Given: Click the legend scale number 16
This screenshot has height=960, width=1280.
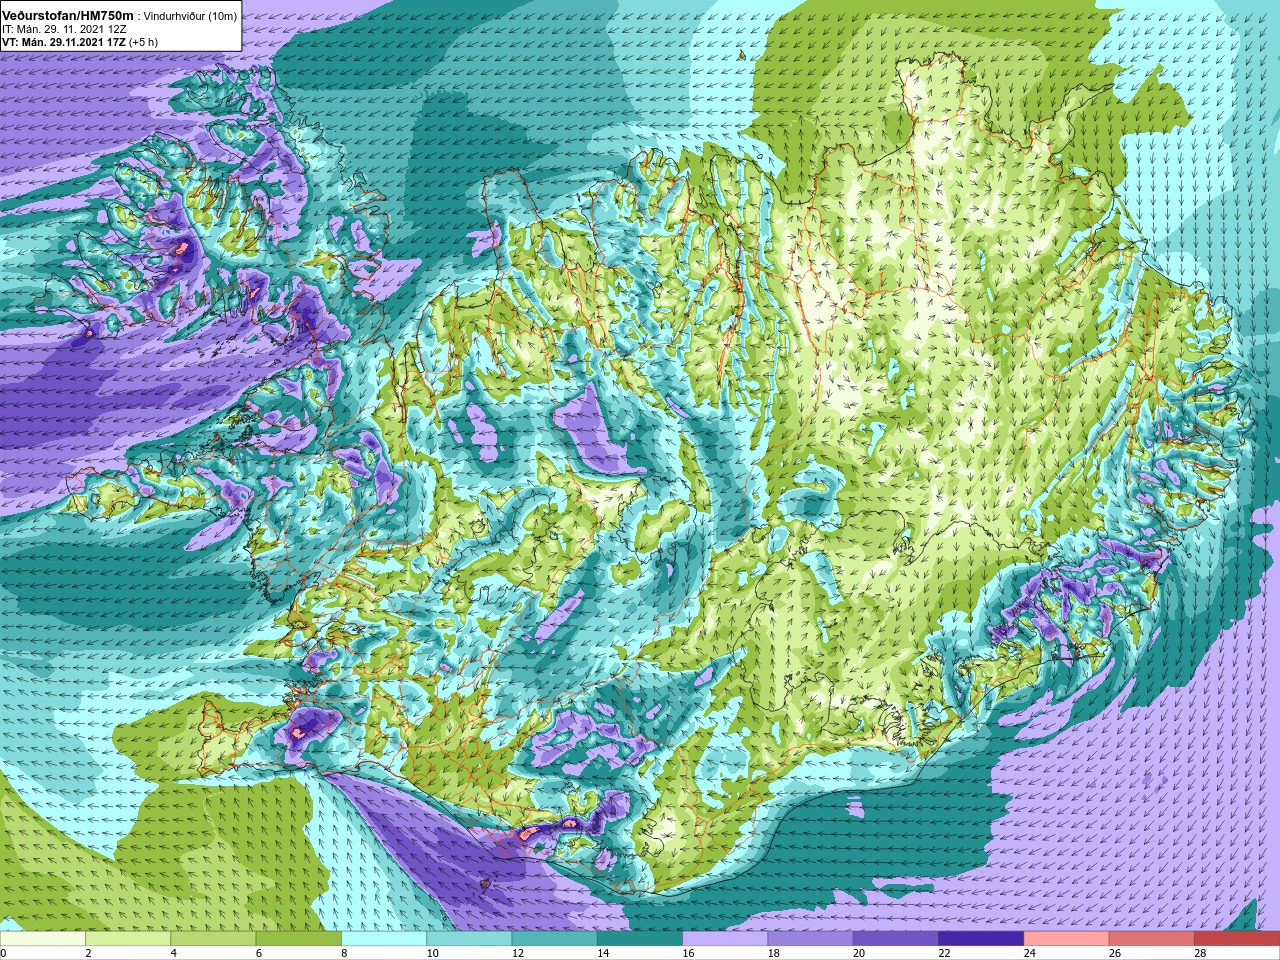Looking at the screenshot, I should point(689,953).
